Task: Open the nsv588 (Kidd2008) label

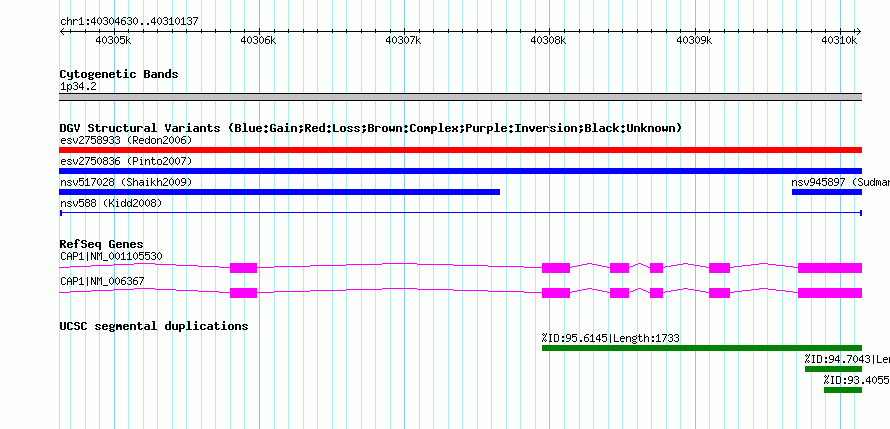Action: (111, 203)
